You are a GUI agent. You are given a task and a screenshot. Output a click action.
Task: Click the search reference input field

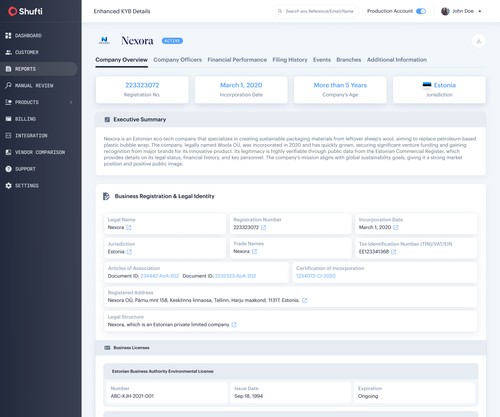[315, 11]
